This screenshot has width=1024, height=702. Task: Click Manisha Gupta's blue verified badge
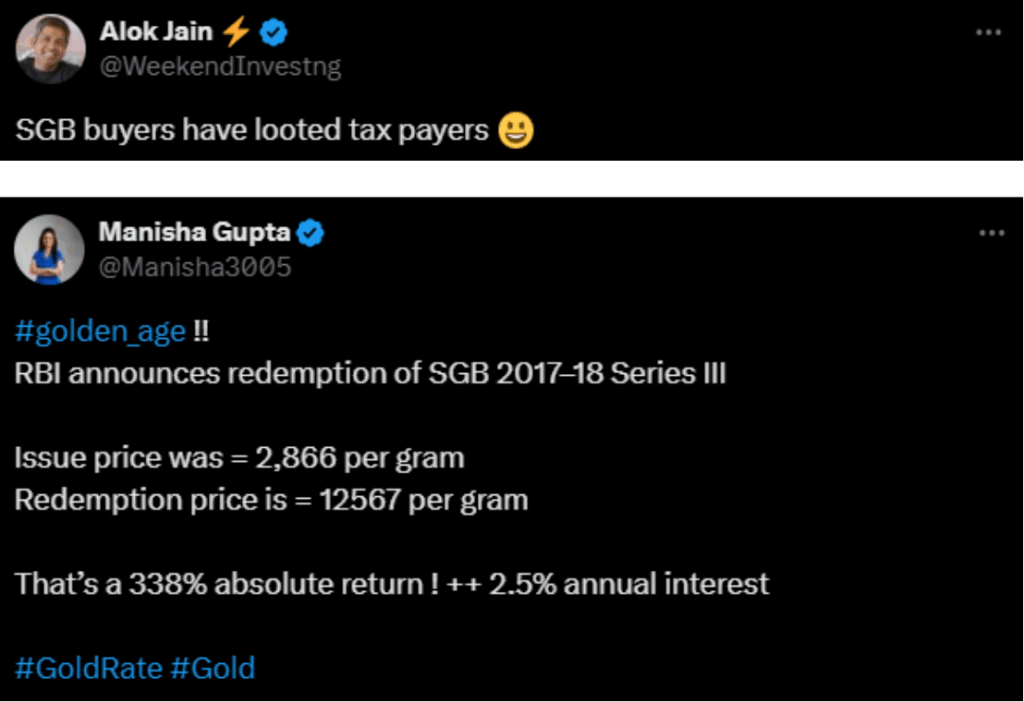pyautogui.click(x=311, y=233)
